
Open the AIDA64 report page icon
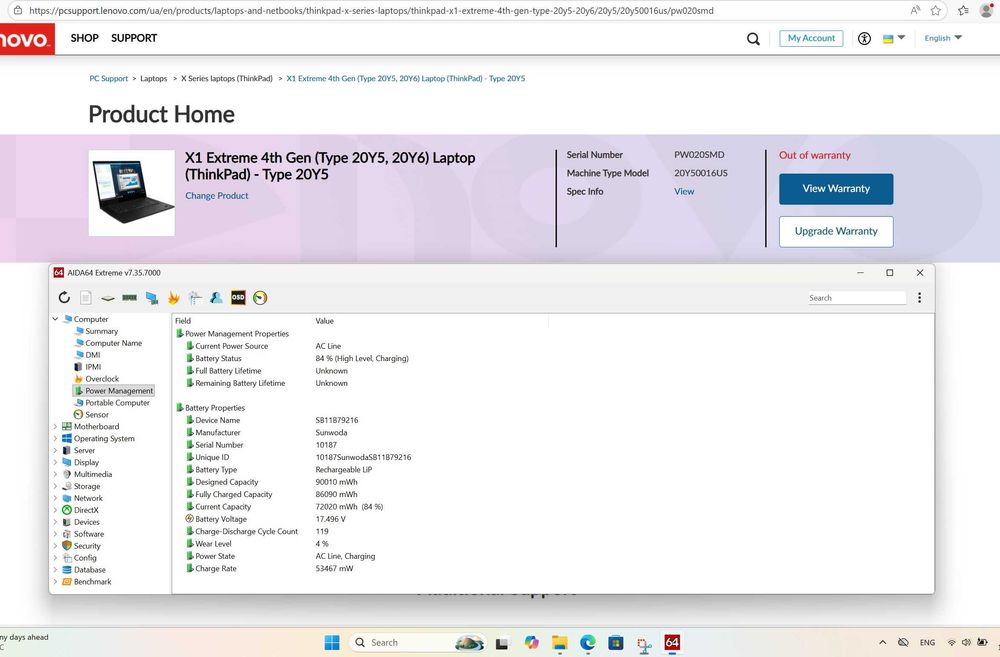(85, 297)
